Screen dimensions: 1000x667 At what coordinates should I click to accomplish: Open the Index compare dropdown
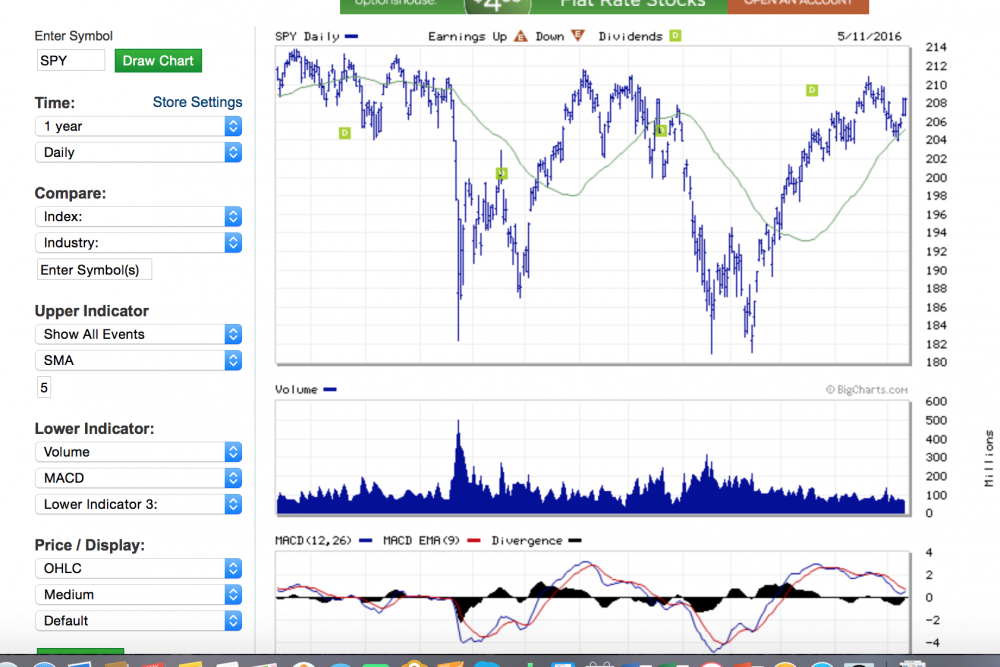pyautogui.click(x=139, y=216)
